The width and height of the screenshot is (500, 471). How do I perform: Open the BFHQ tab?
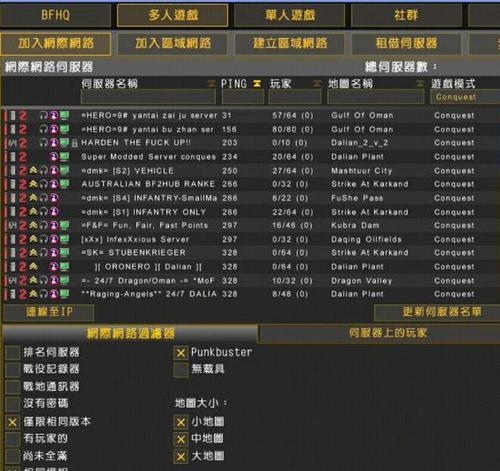click(55, 15)
